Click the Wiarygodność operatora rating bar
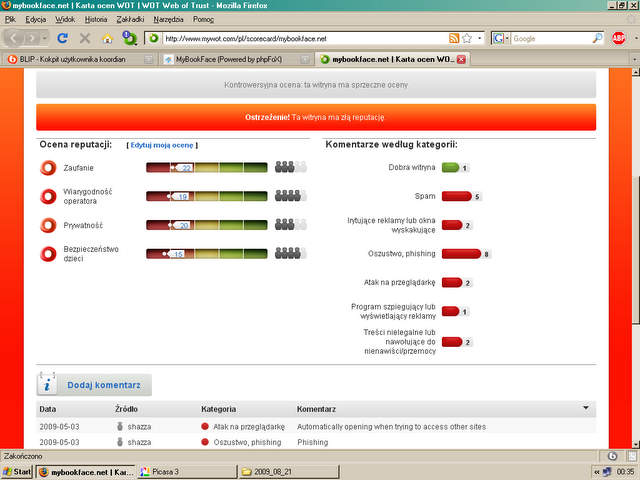Viewport: 640px width, 480px height. (207, 196)
